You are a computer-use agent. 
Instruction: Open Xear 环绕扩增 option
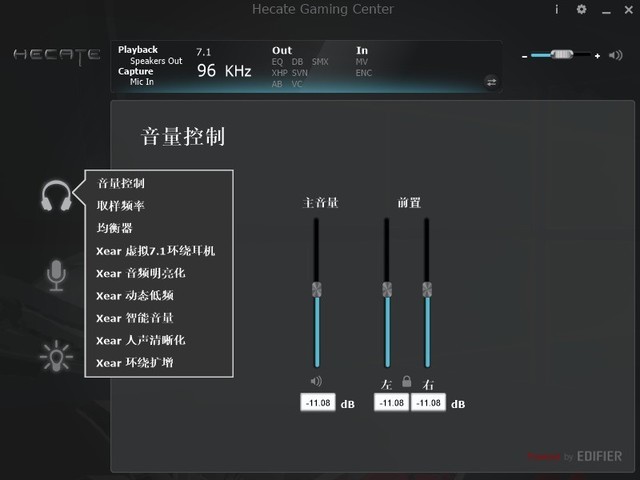pos(135,363)
